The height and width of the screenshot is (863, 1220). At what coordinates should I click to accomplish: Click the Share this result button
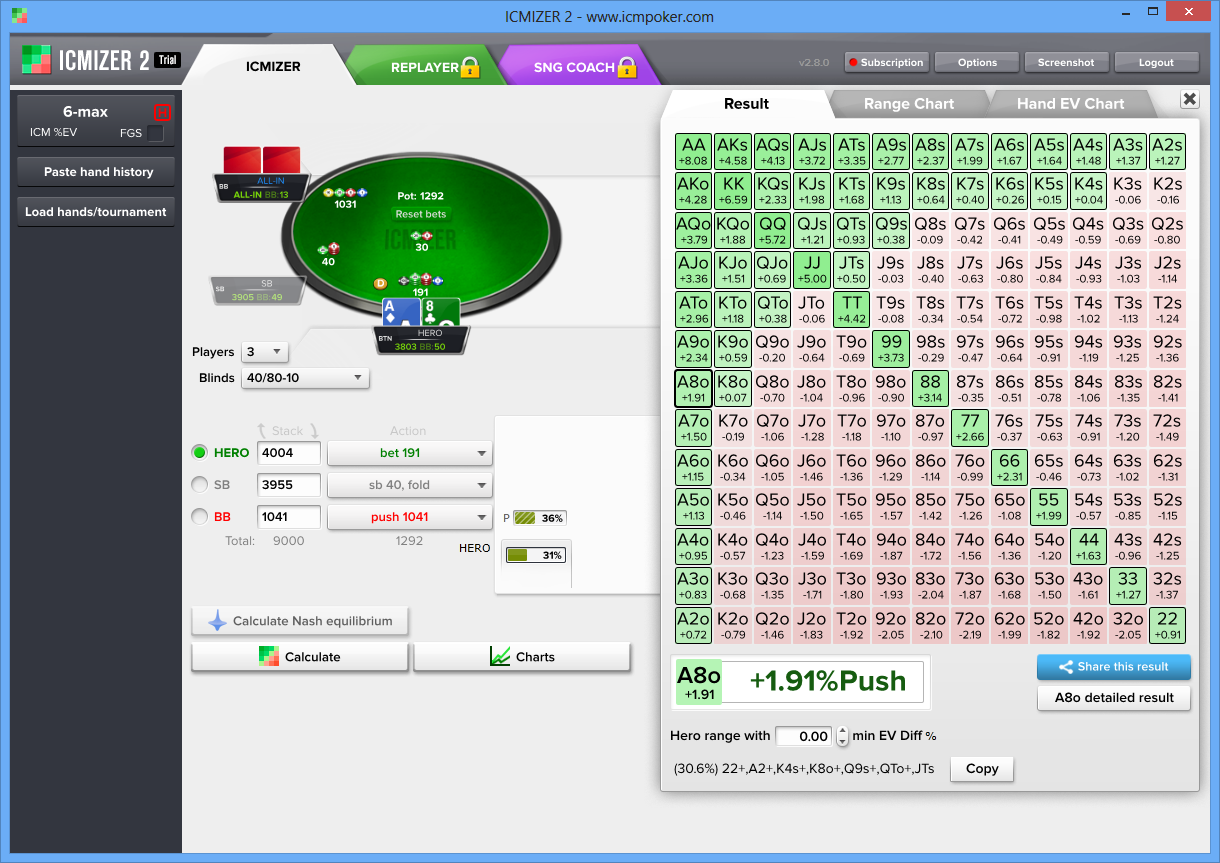coord(1114,667)
